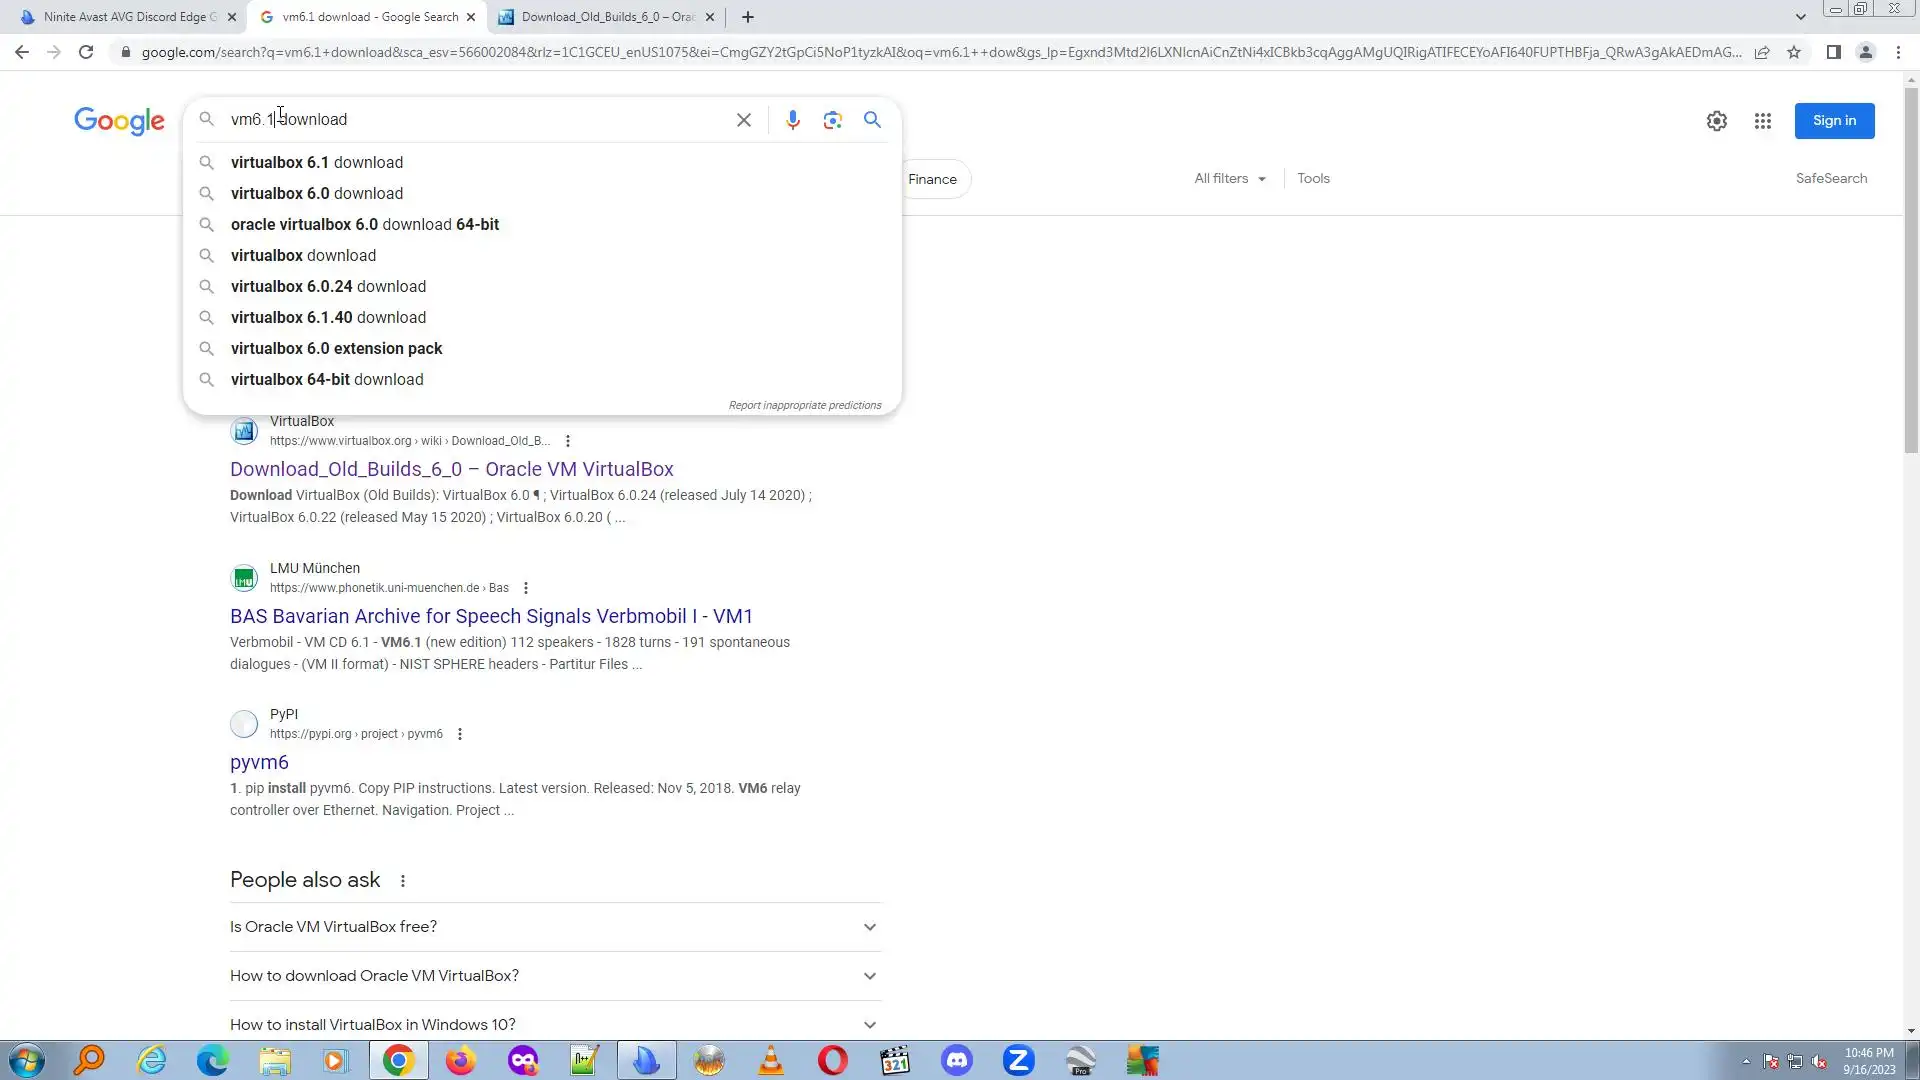Screen dimensions: 1920x1080
Task: Clear search text with X icon
Action: tap(743, 120)
